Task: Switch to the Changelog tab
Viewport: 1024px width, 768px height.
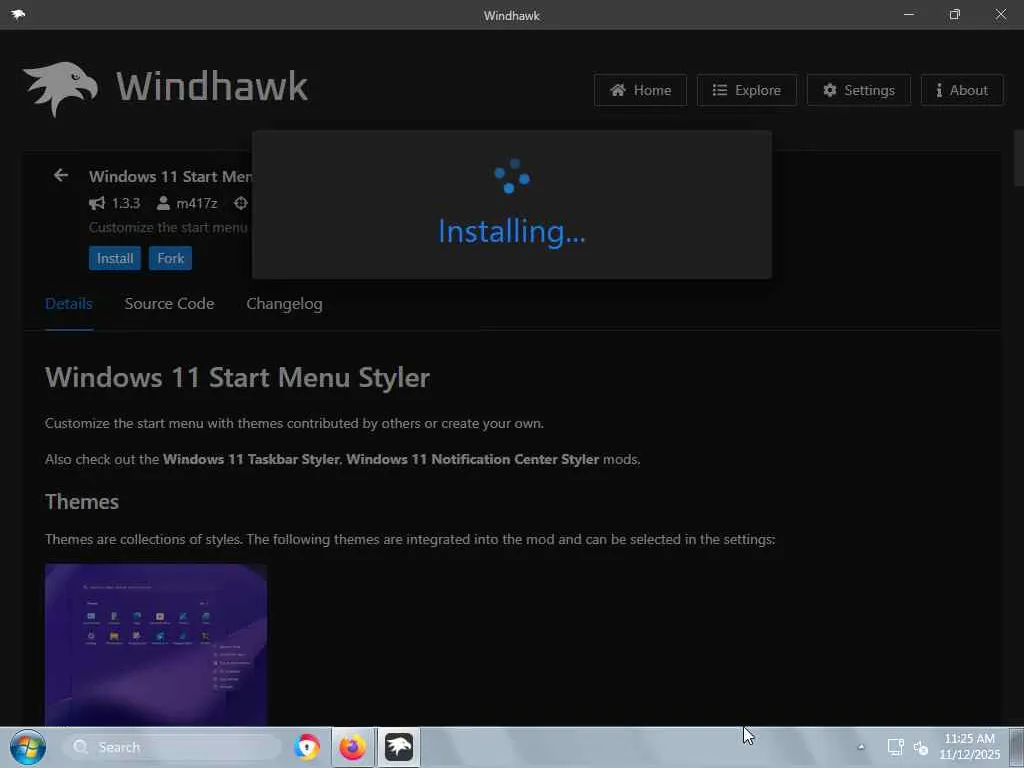Action: pos(284,304)
